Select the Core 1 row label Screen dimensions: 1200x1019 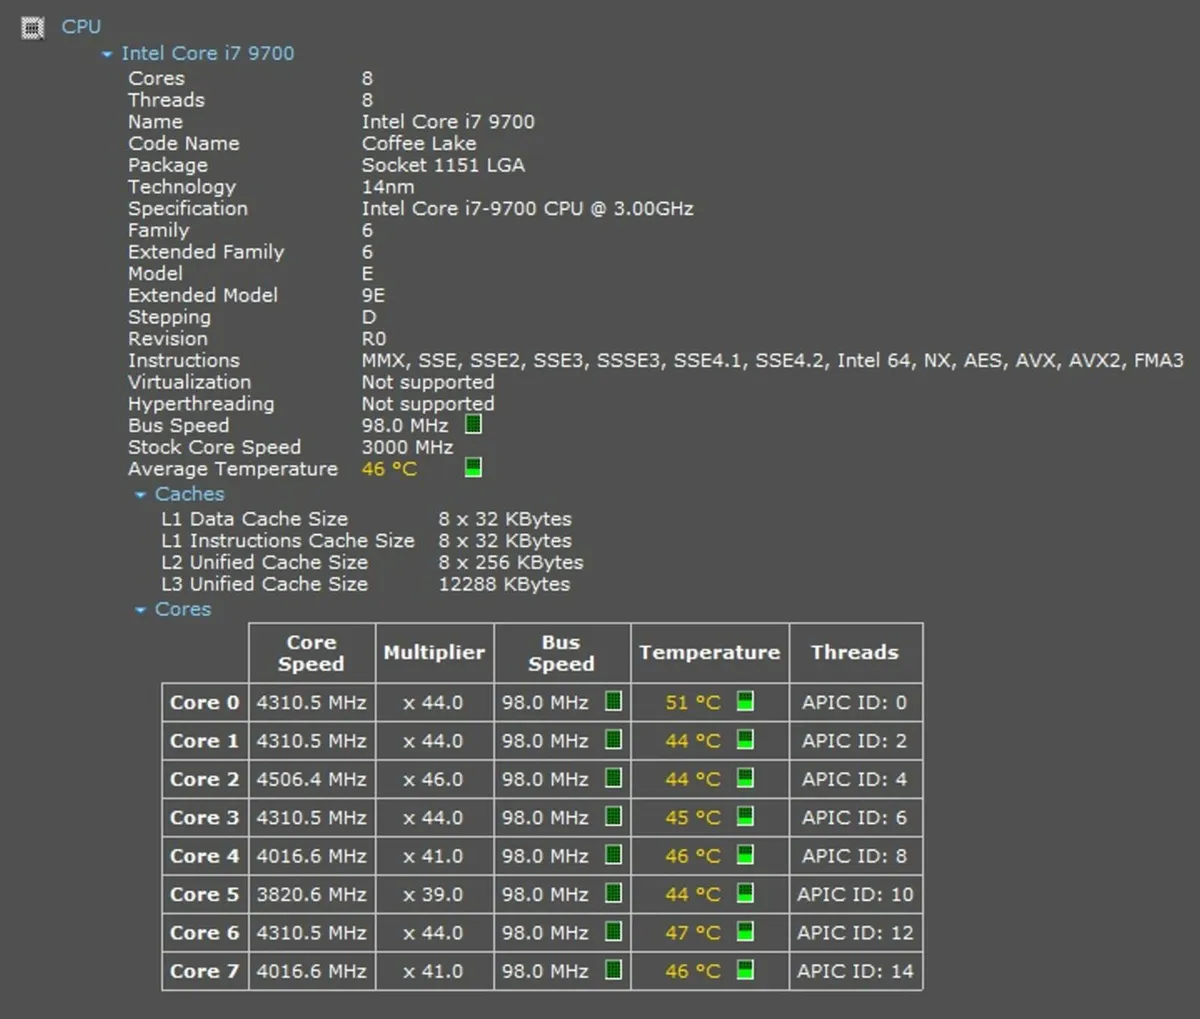(x=203, y=741)
